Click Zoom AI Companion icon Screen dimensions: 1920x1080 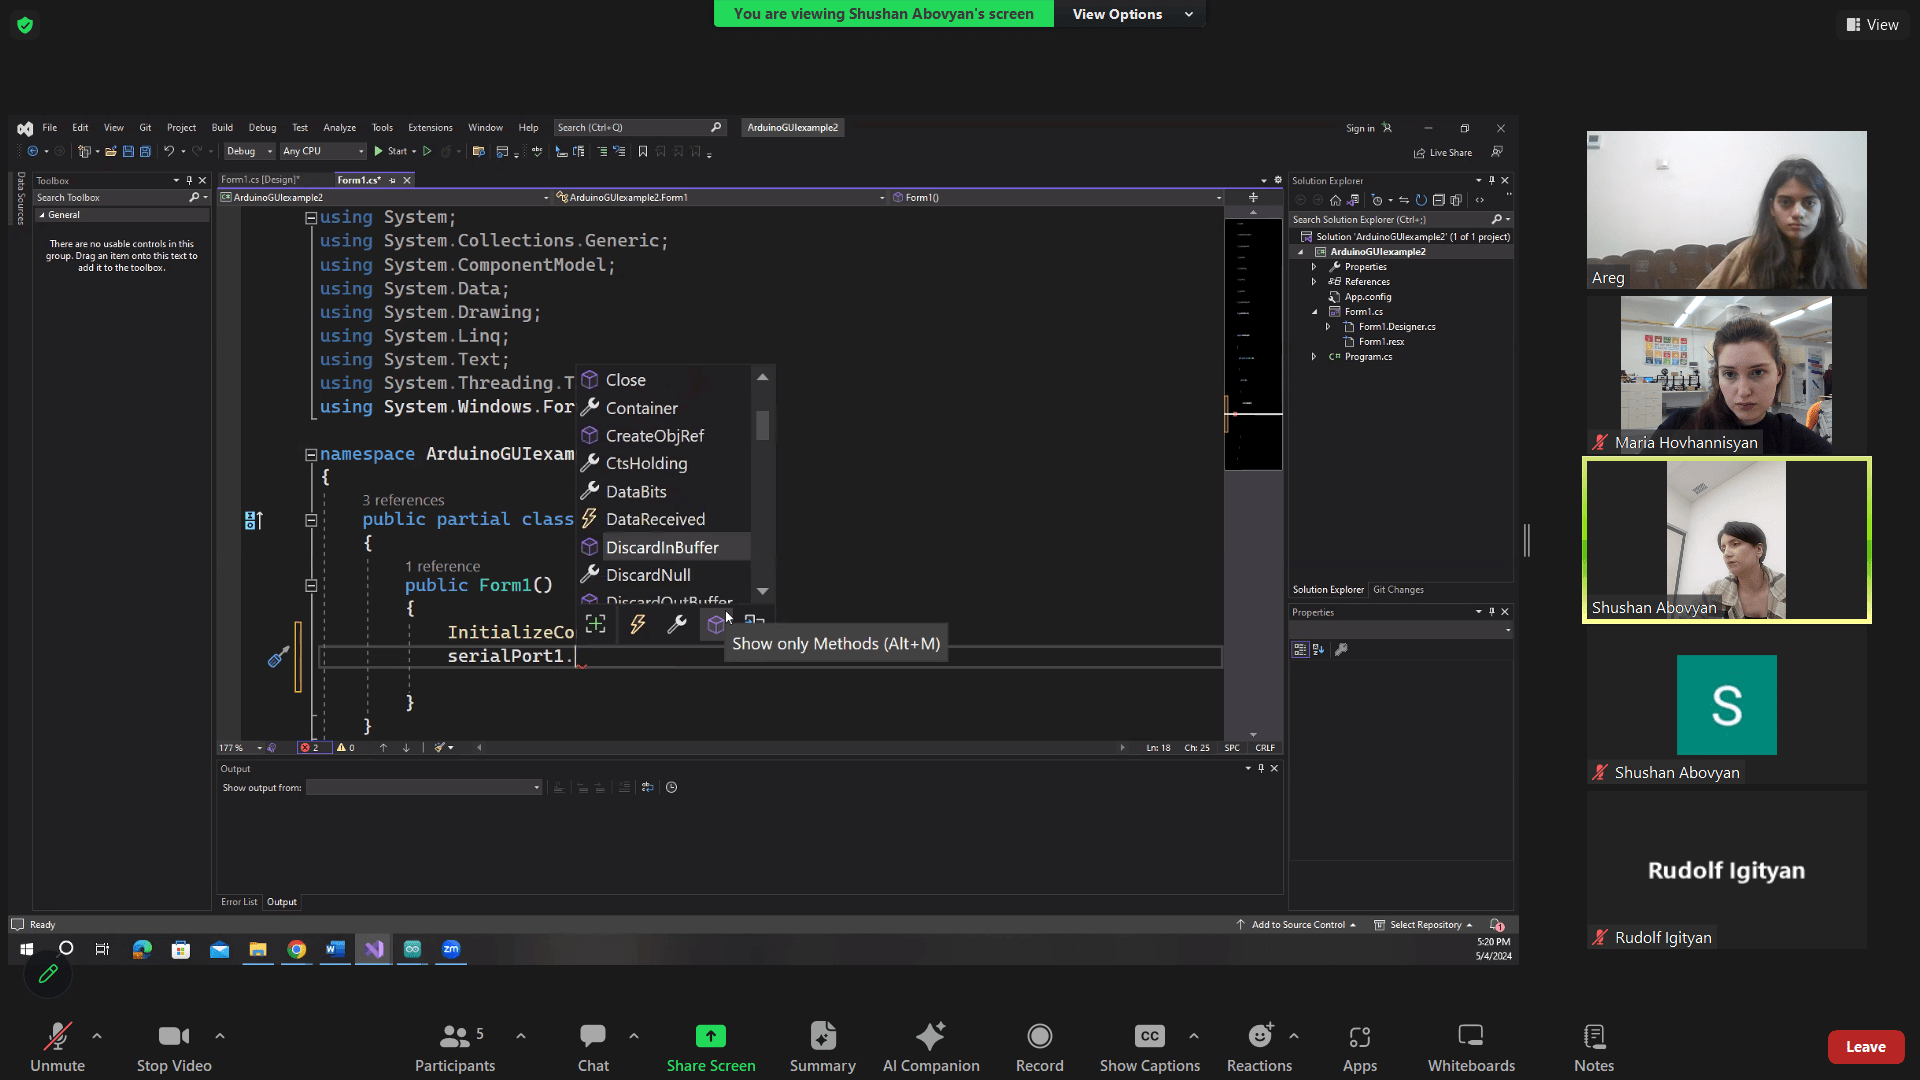[931, 1037]
